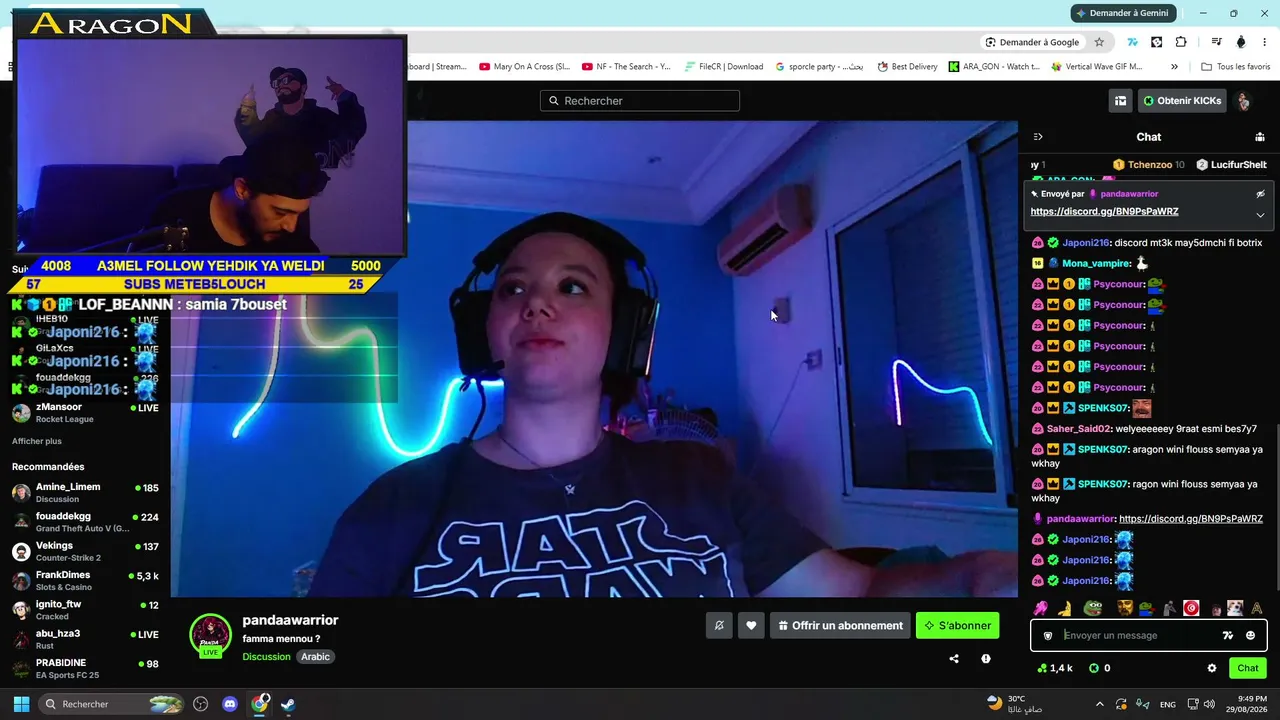This screenshot has height=720, width=1280.
Task: Open the pinned discord.gg link
Action: [1104, 212]
